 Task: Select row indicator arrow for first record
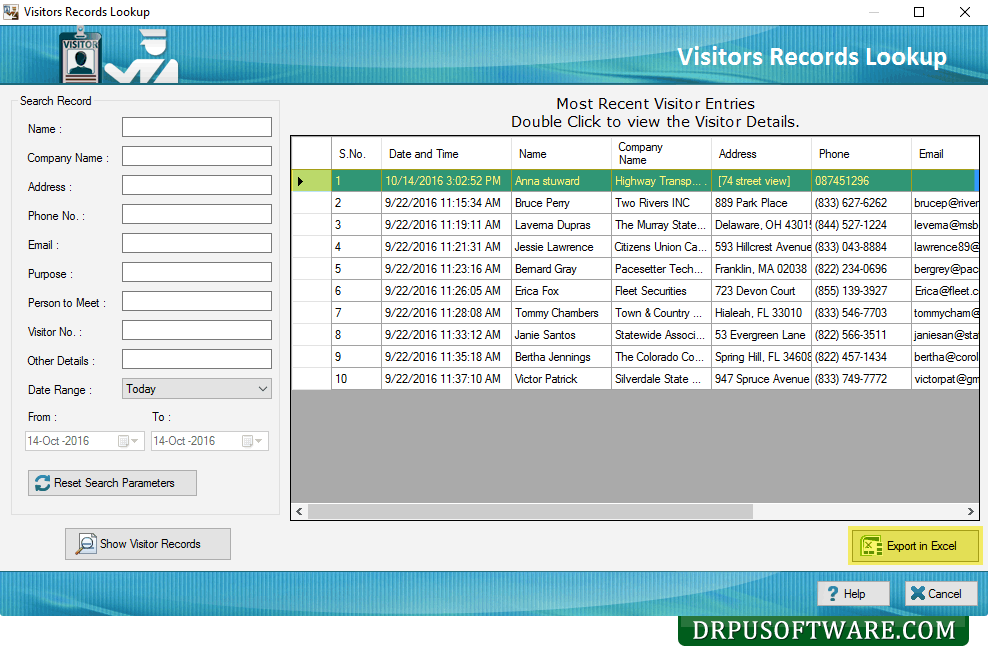300,181
